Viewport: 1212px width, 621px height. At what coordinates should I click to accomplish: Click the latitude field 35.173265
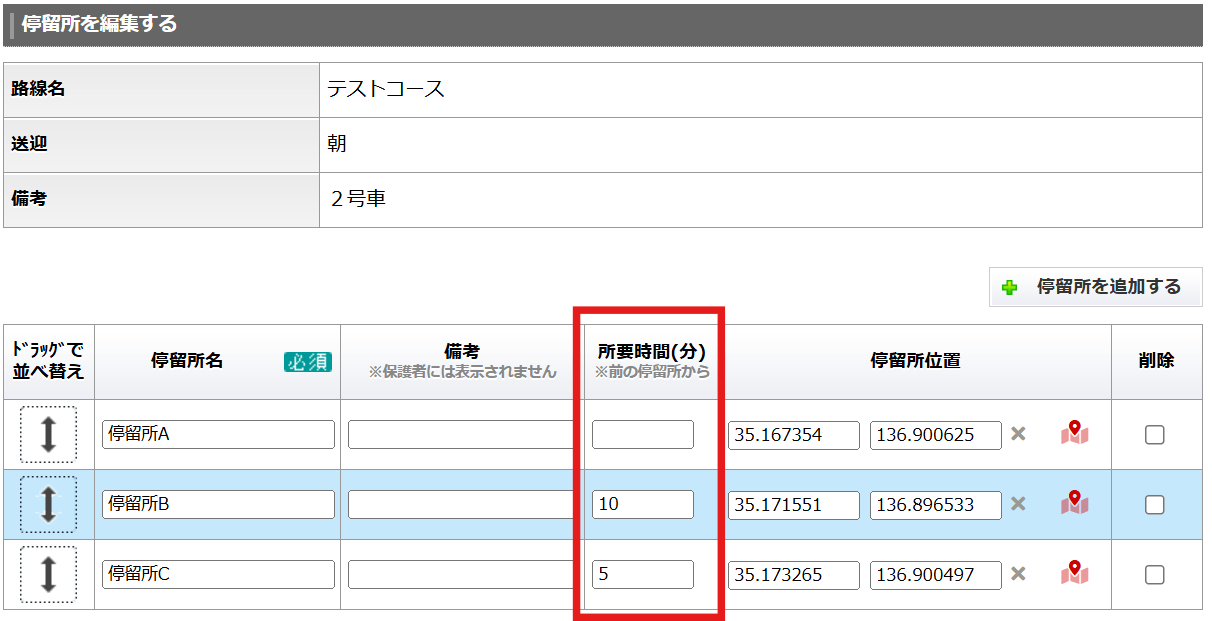pyautogui.click(x=794, y=575)
